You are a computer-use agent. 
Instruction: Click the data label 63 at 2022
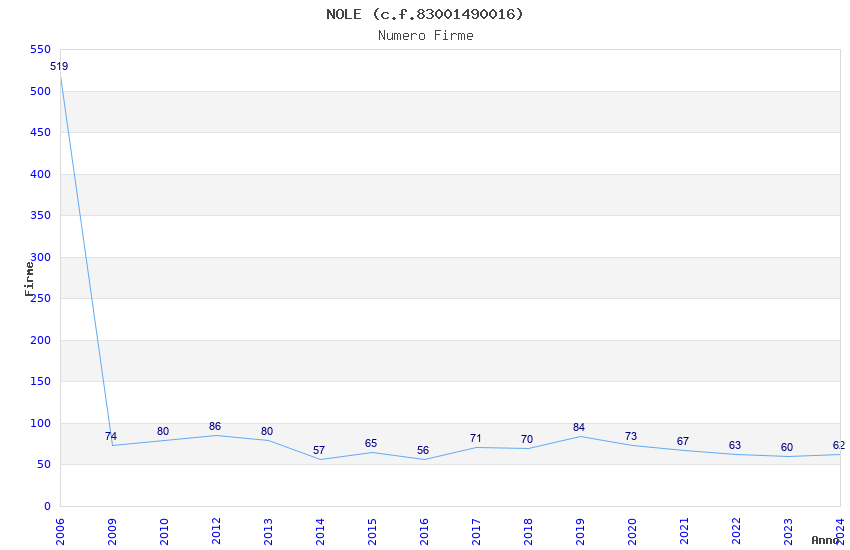tap(735, 445)
